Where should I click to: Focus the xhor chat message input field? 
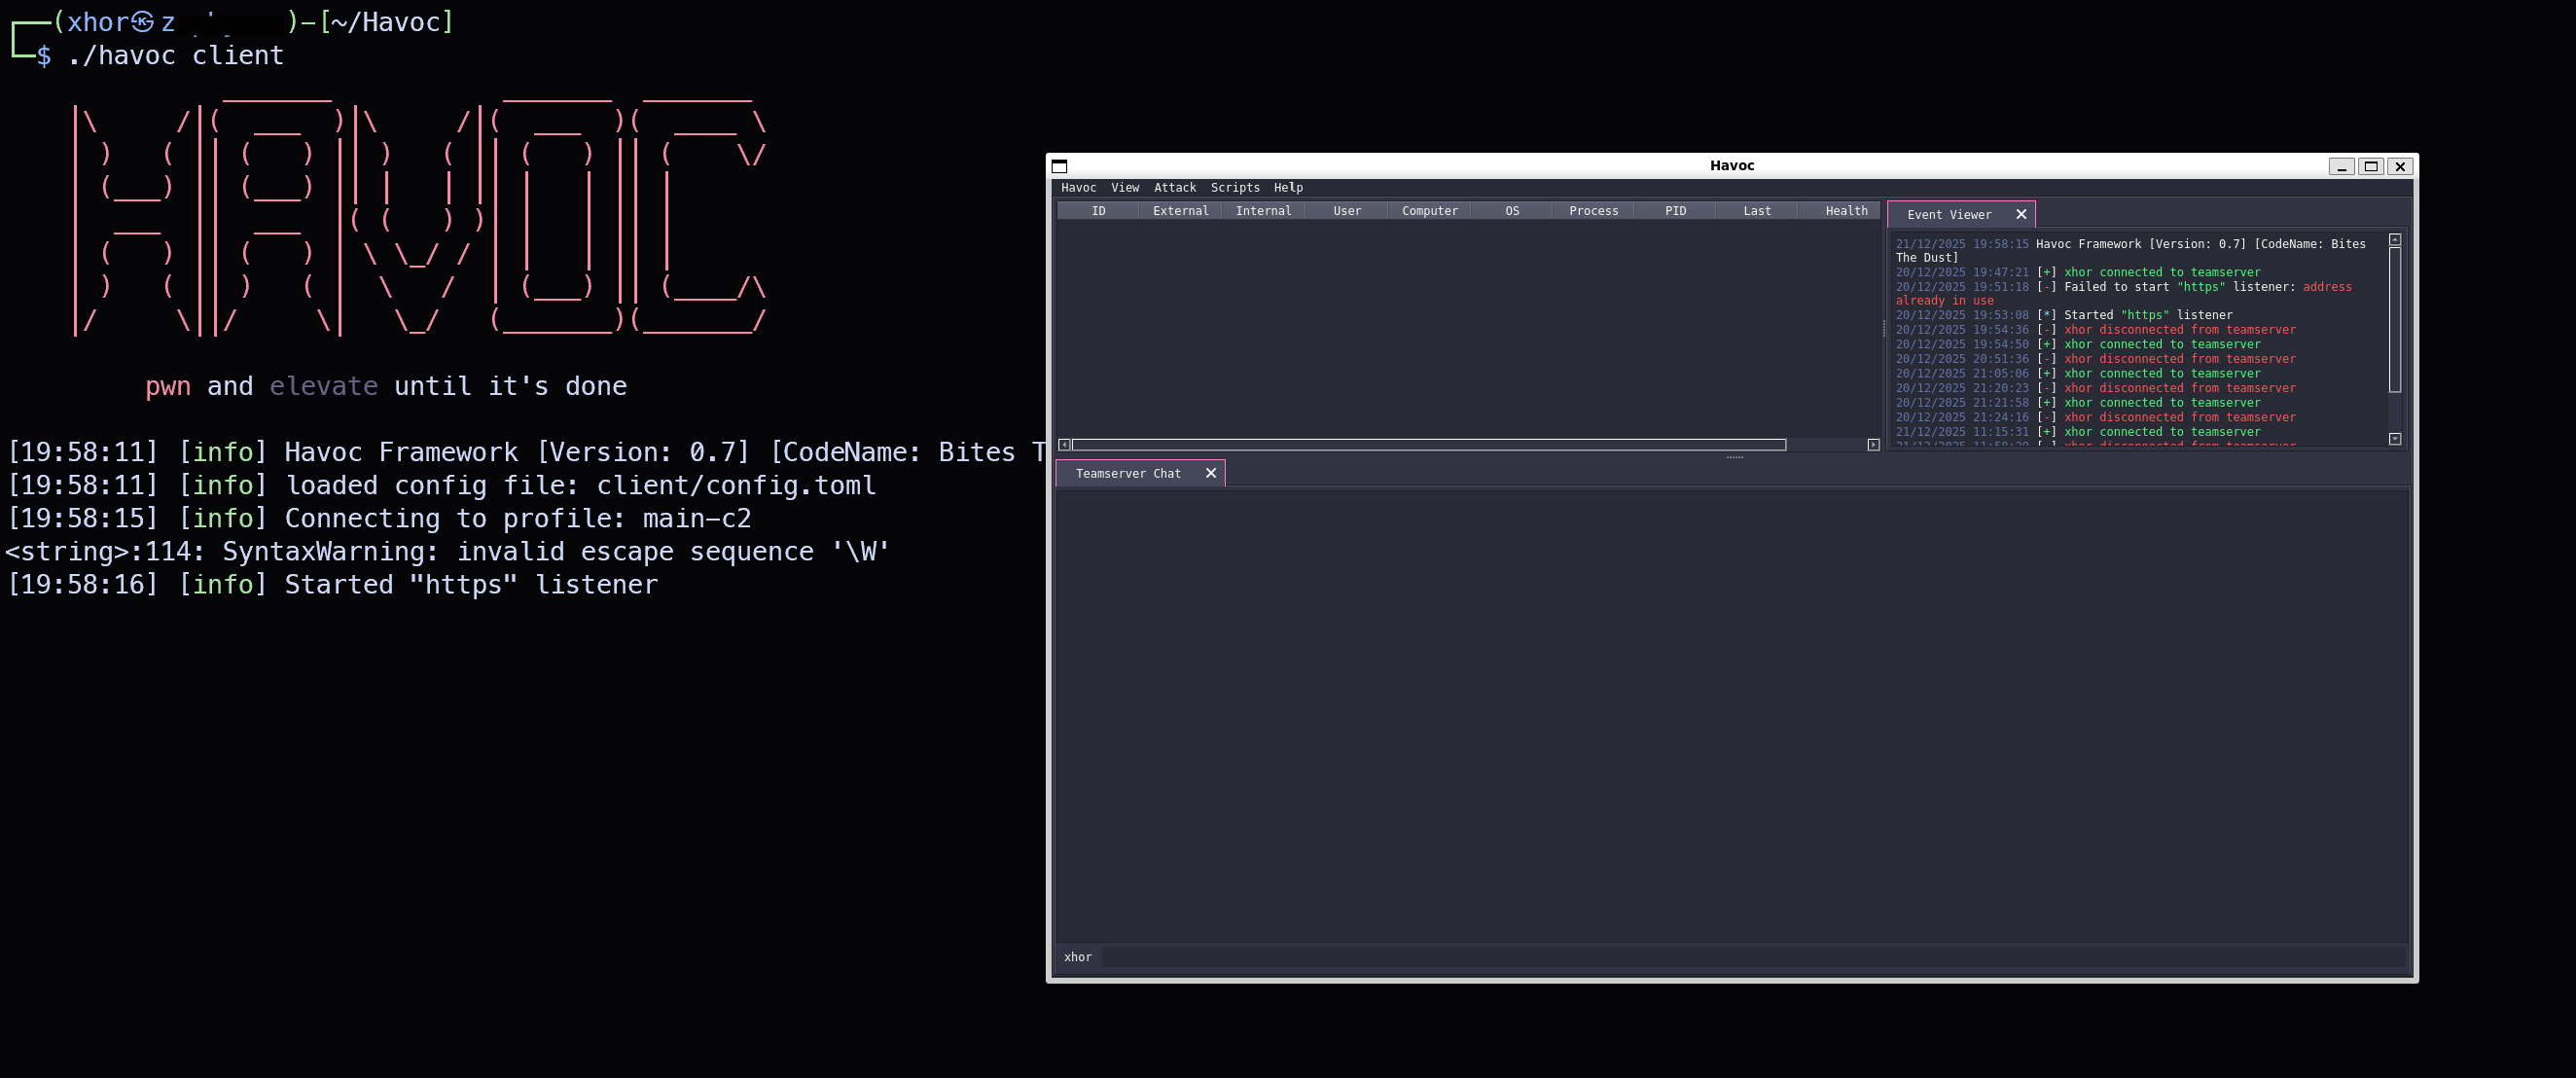(x=1752, y=957)
